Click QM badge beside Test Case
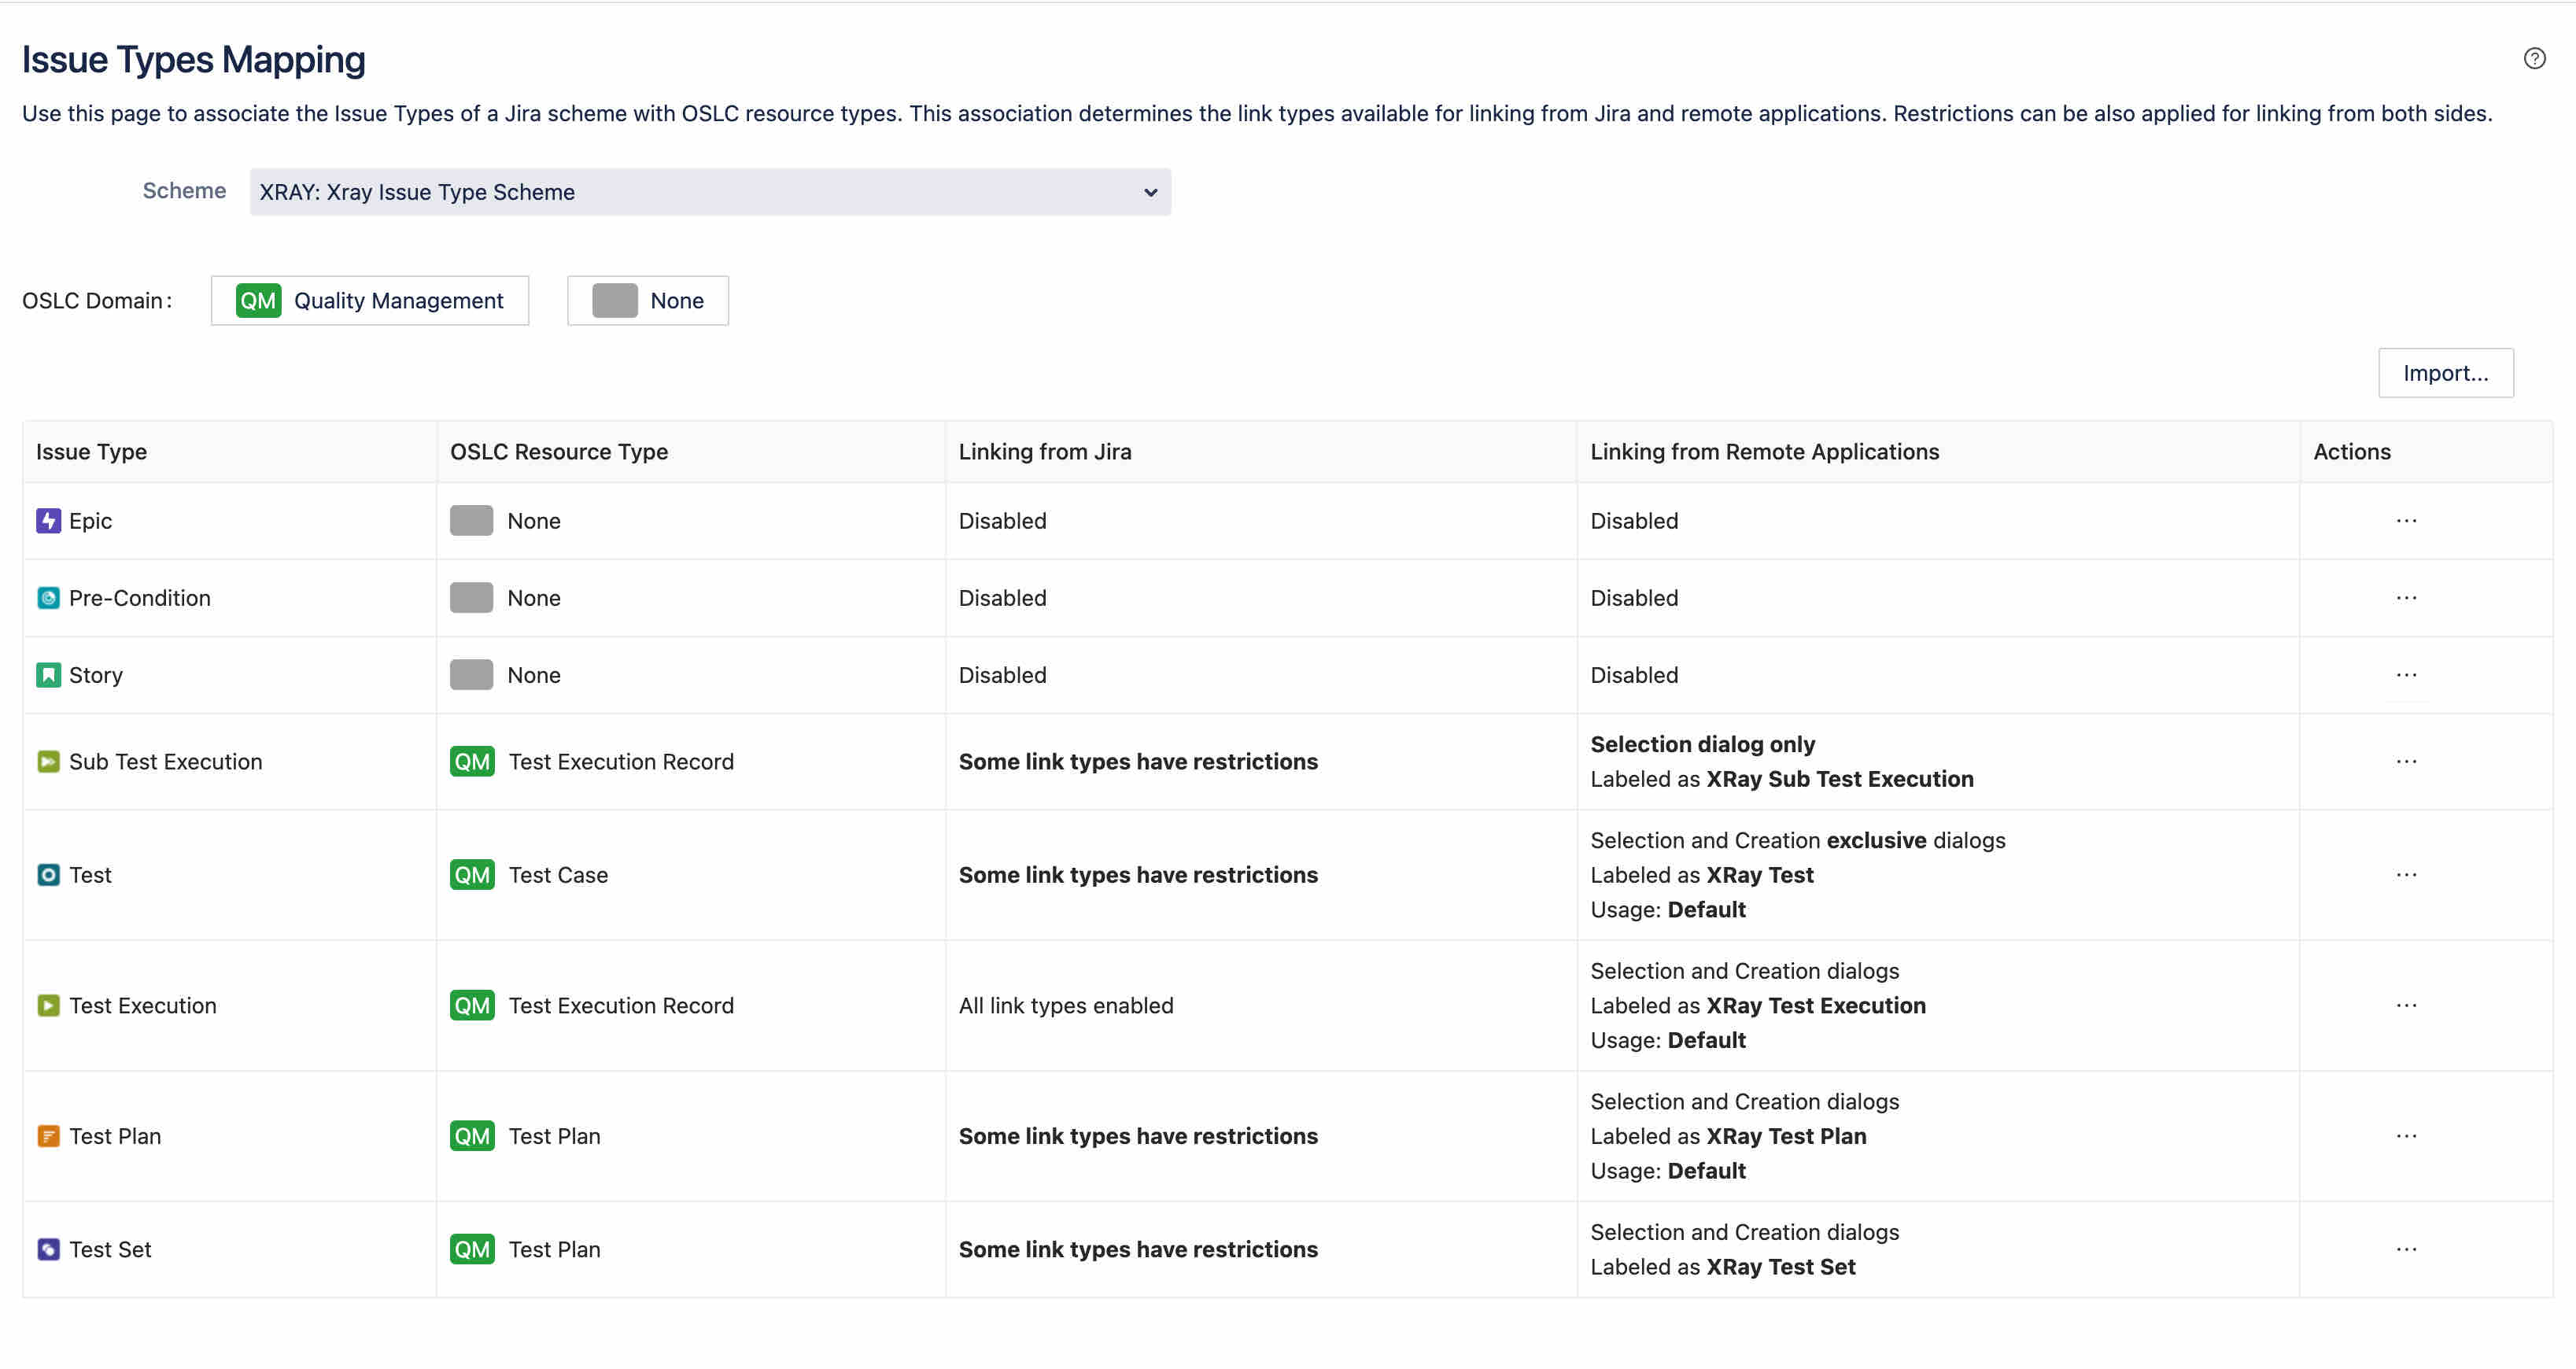This screenshot has width=2576, height=1369. click(x=472, y=875)
